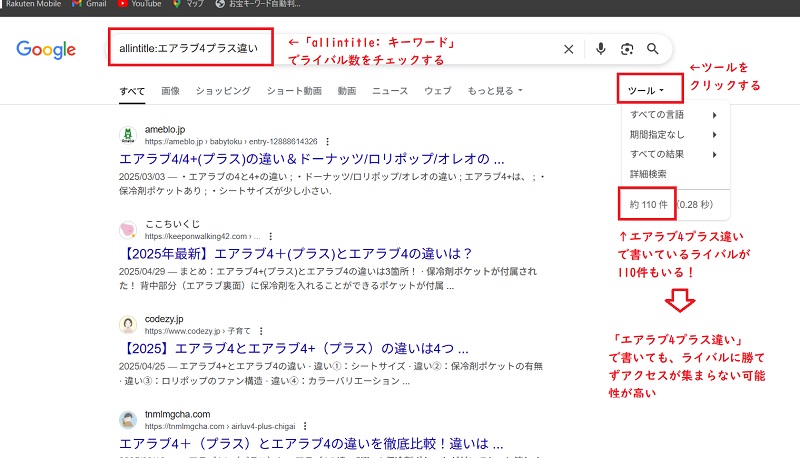Switch to the ショート動画 tab
The image size is (800, 458).
(294, 91)
